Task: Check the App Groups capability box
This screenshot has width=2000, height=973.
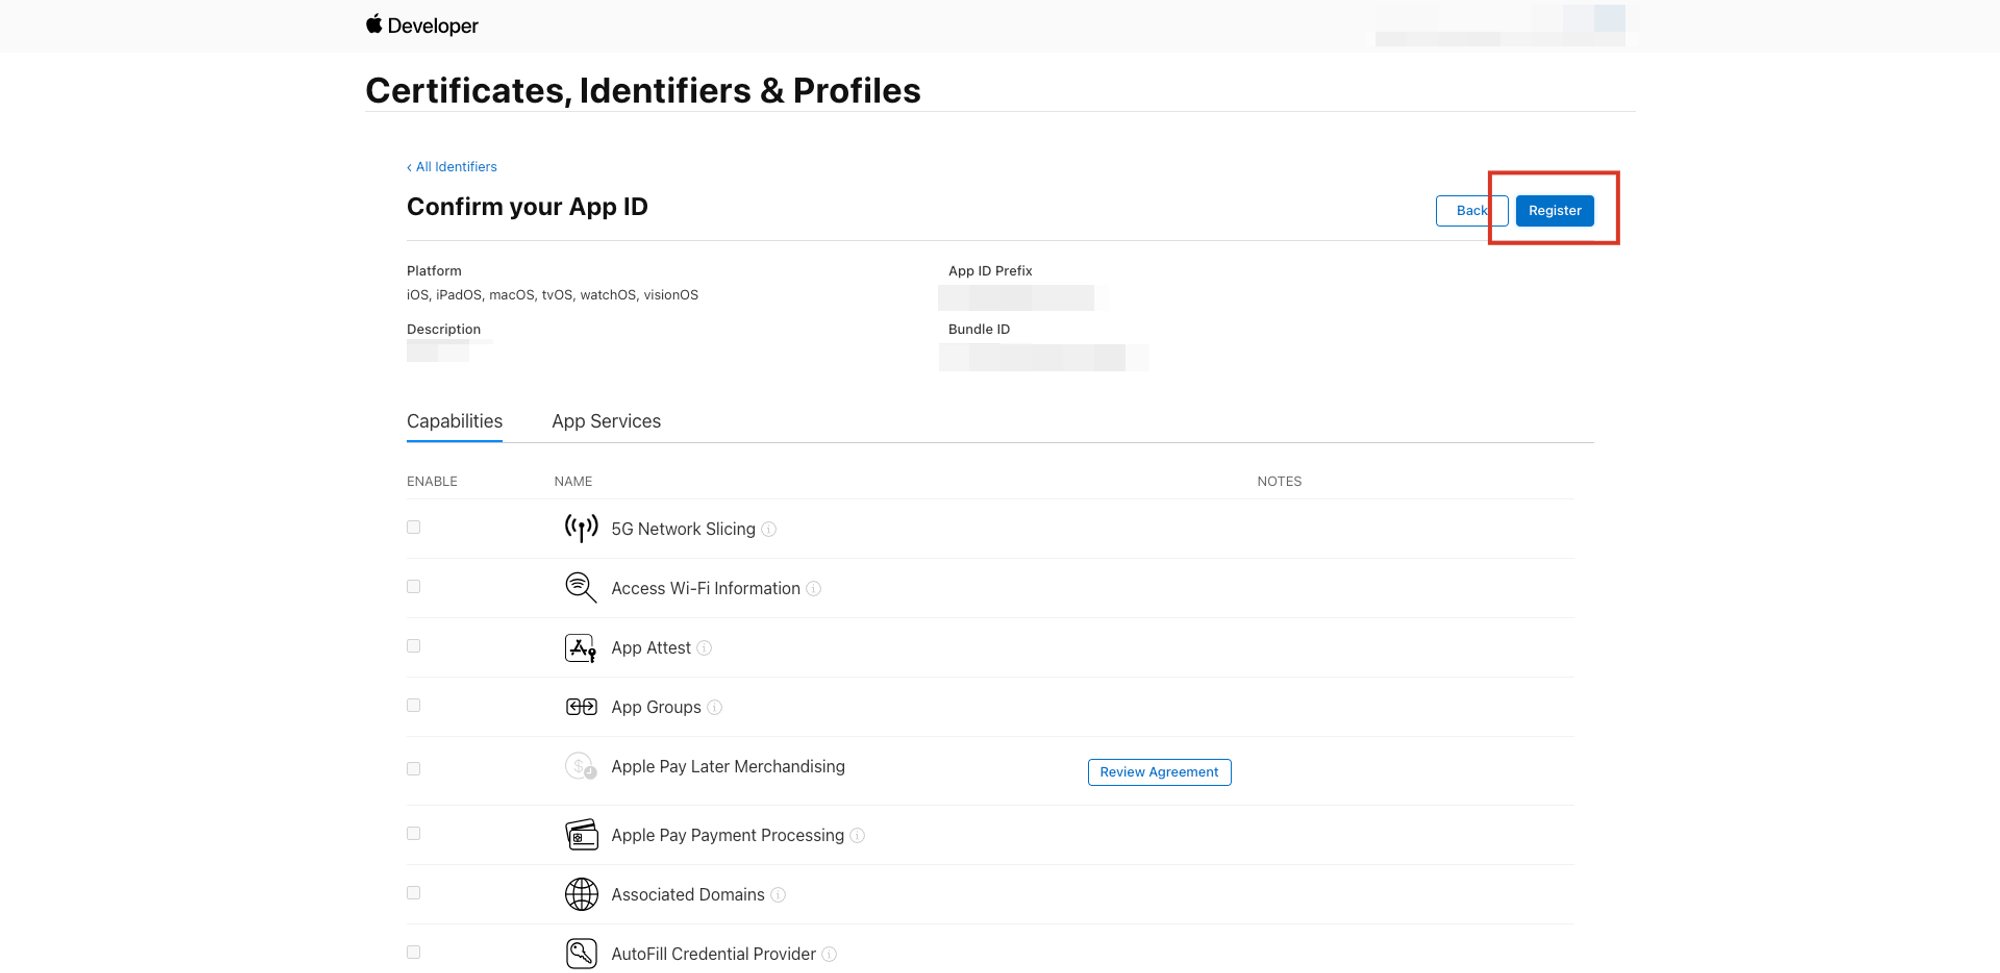Action: 413,705
